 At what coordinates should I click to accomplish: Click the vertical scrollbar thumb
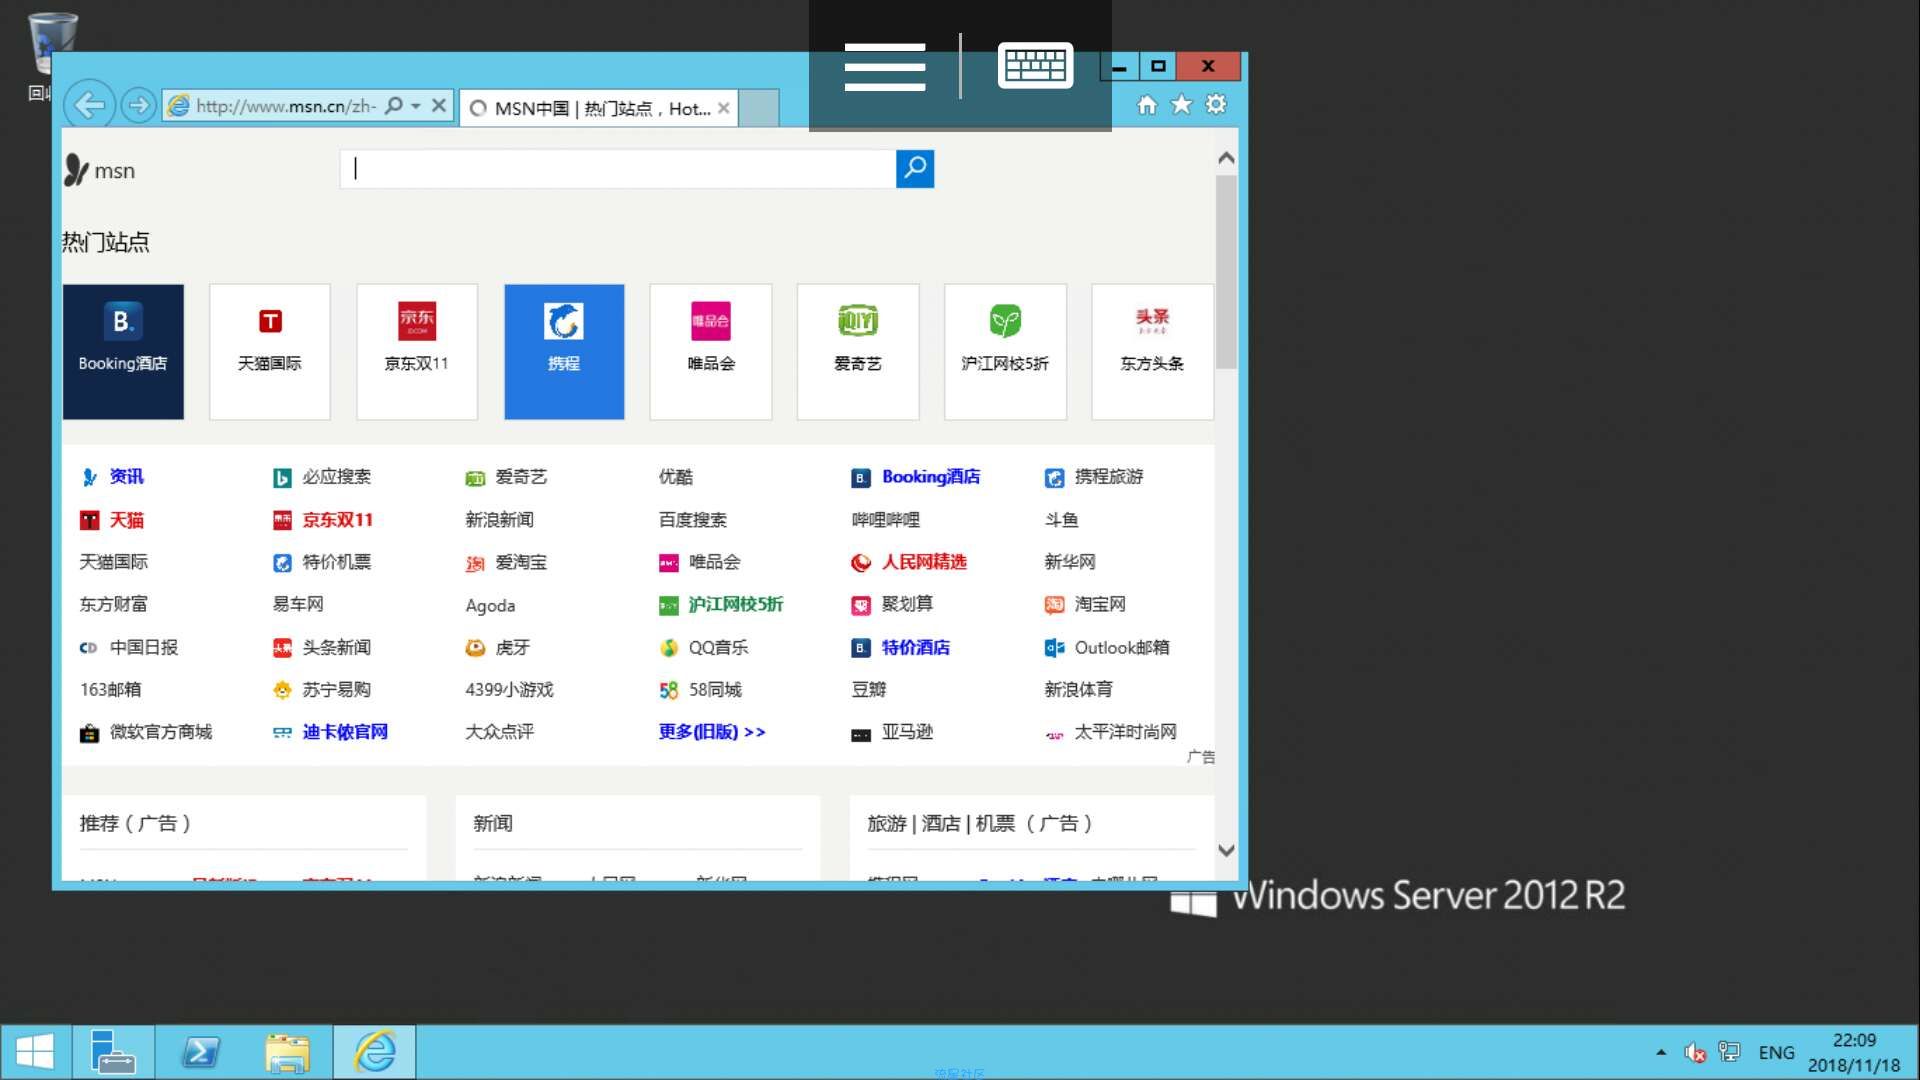(x=1226, y=272)
